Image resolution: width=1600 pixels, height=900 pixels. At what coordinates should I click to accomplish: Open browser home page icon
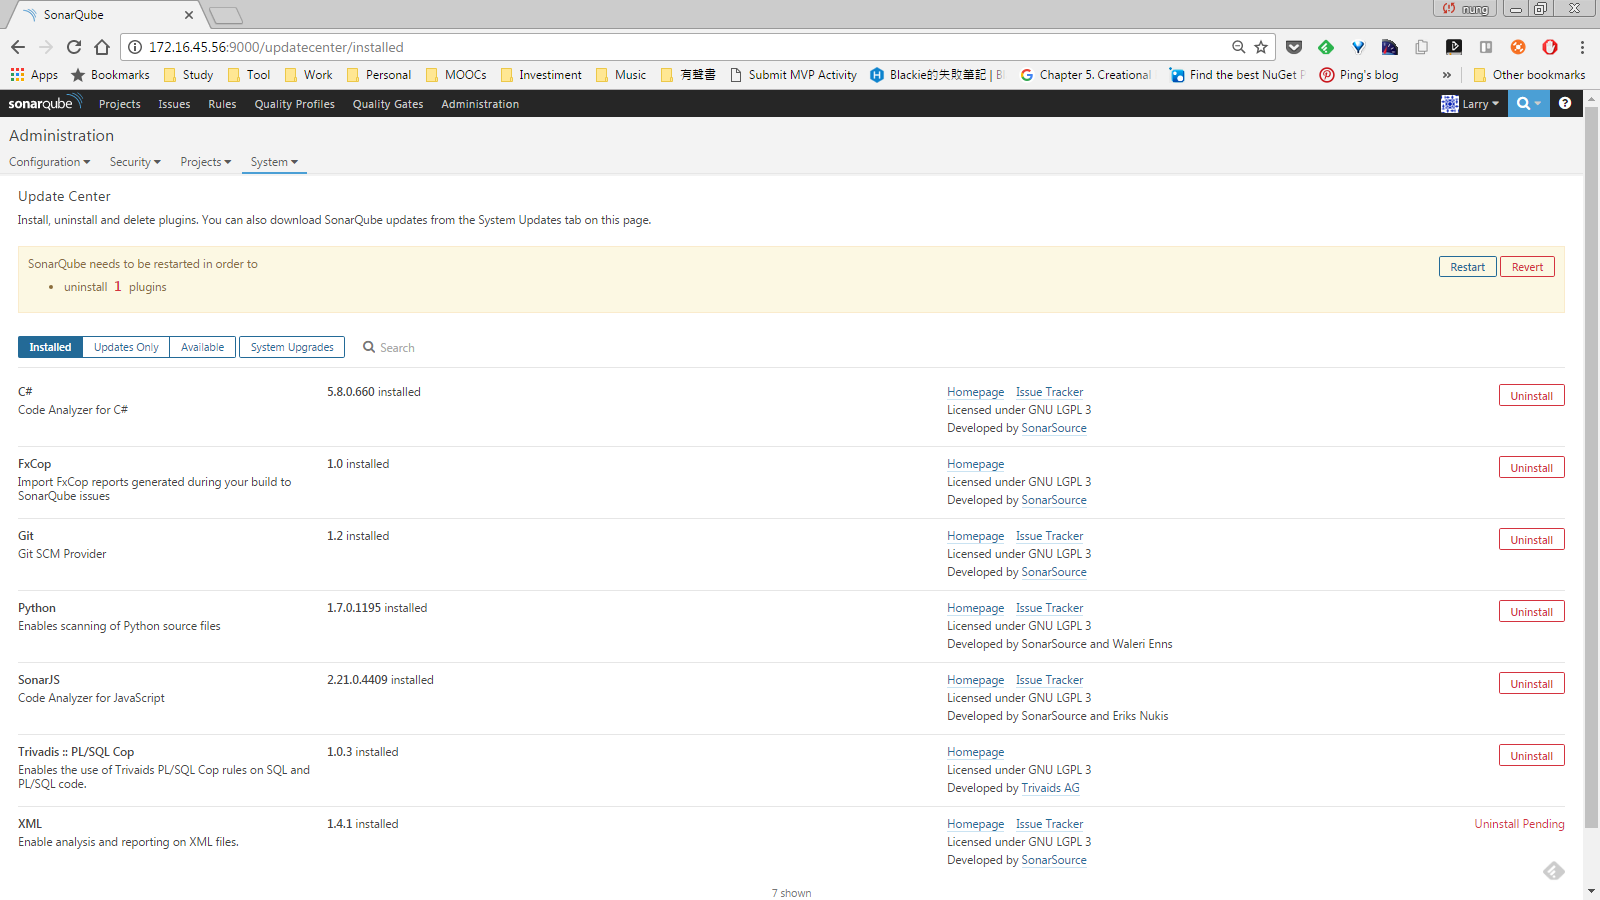pyautogui.click(x=102, y=47)
